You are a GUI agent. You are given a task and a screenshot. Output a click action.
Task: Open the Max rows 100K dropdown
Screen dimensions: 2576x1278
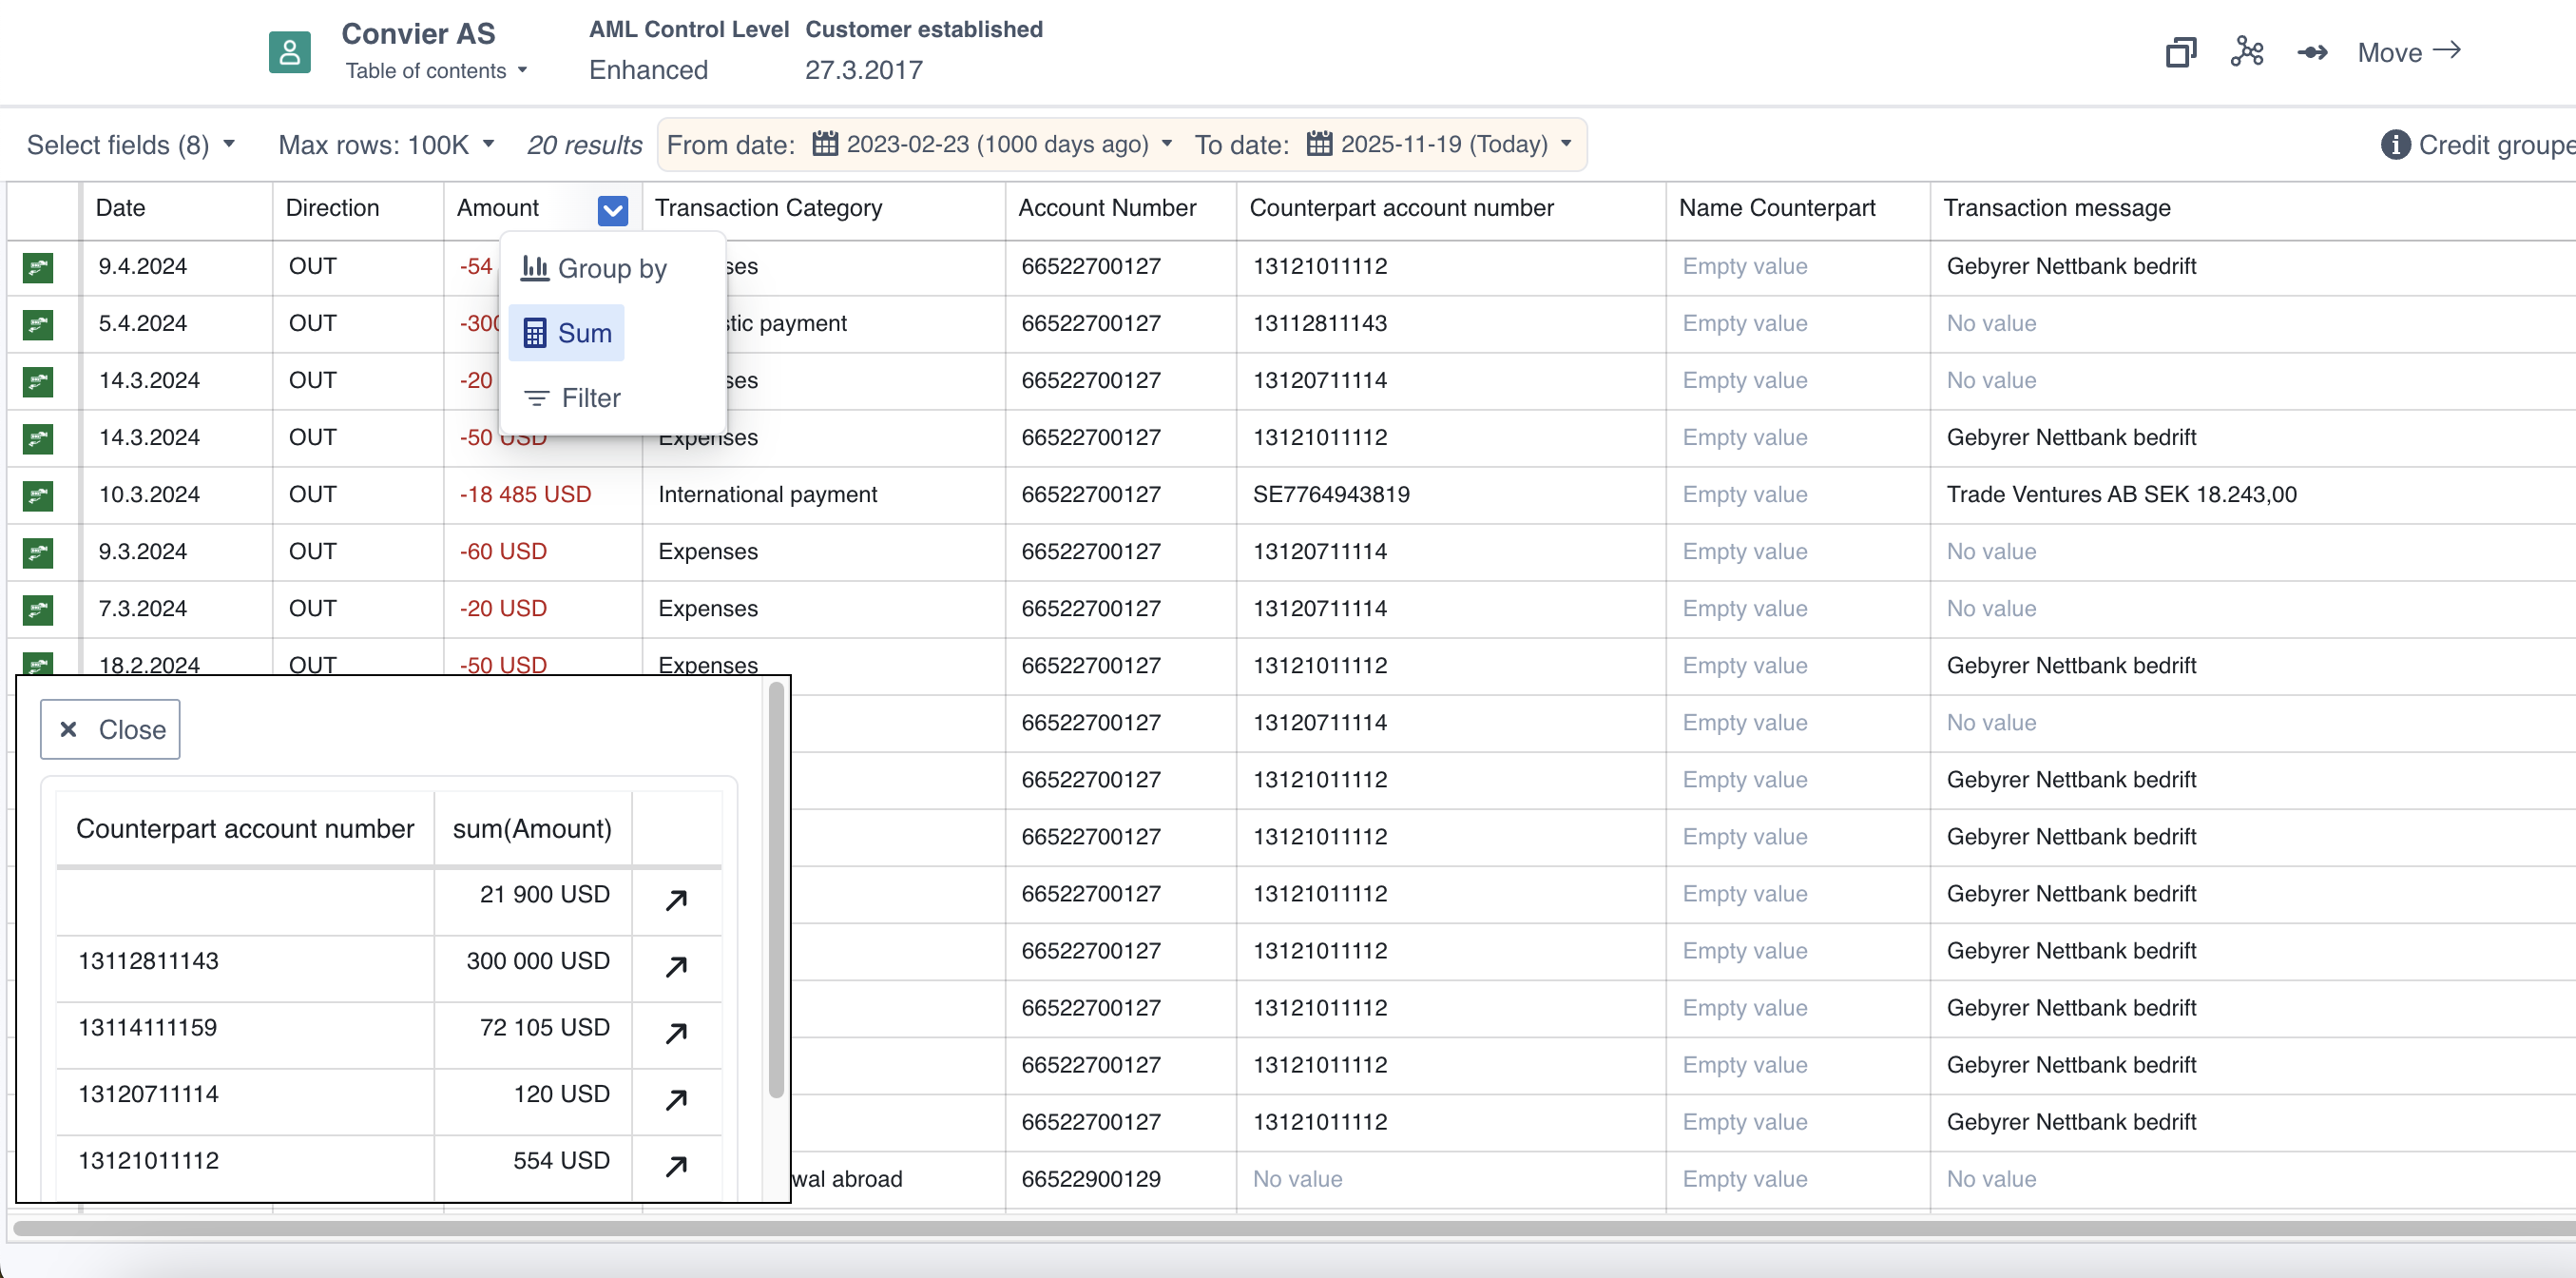pyautogui.click(x=386, y=145)
